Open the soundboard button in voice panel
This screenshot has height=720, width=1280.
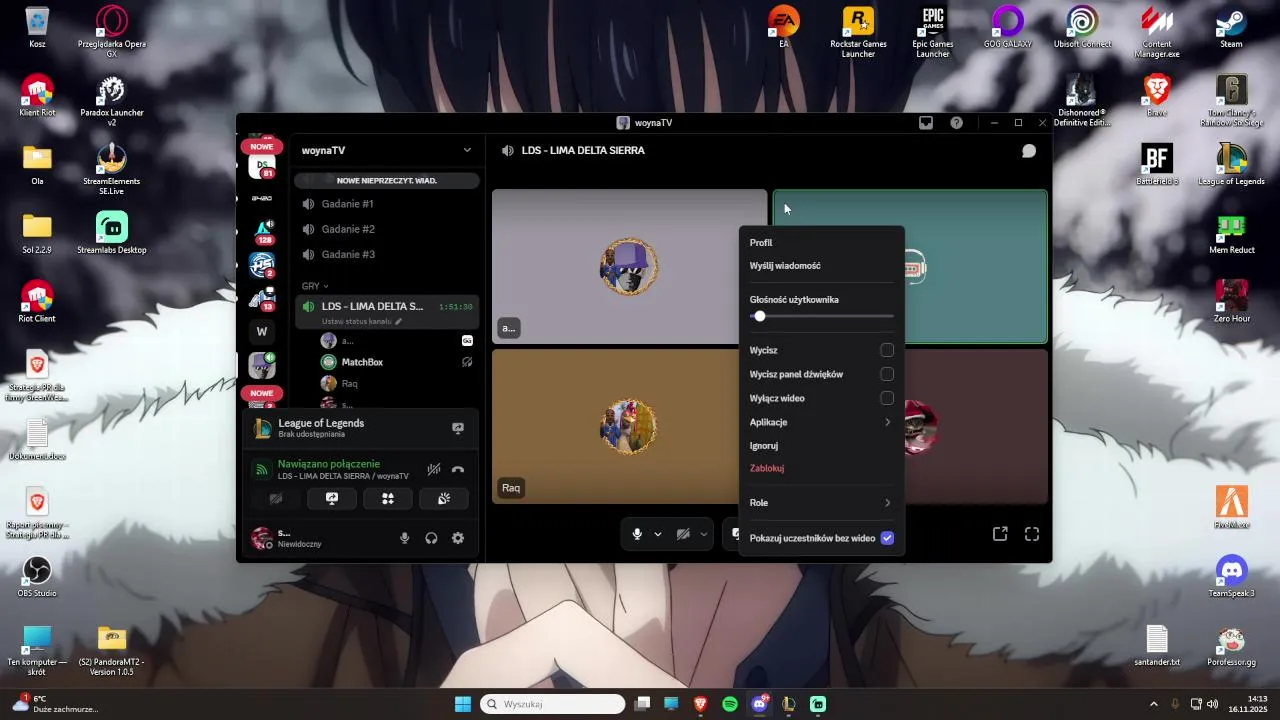(x=444, y=499)
